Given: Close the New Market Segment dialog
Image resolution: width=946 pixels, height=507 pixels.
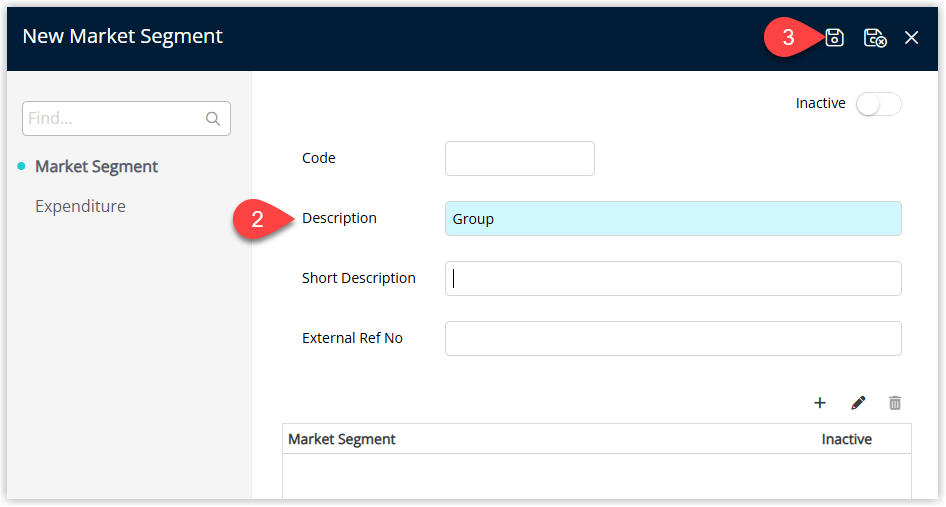Looking at the screenshot, I should click(x=912, y=37).
